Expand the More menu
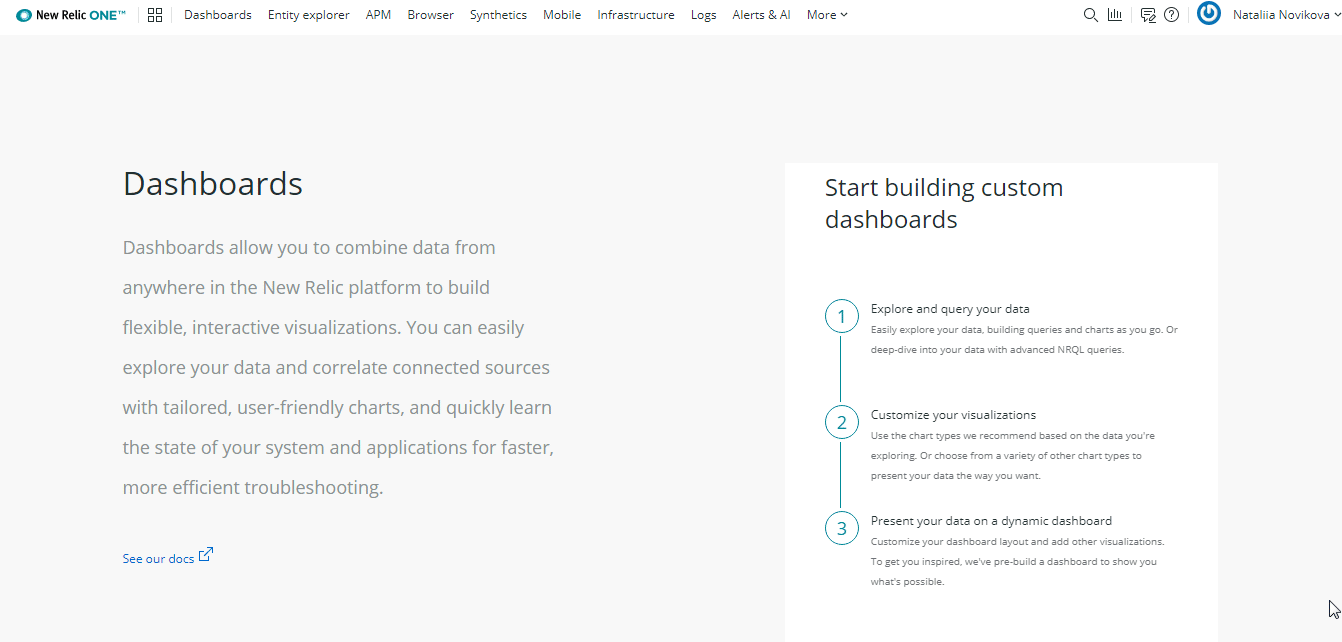 [x=827, y=15]
